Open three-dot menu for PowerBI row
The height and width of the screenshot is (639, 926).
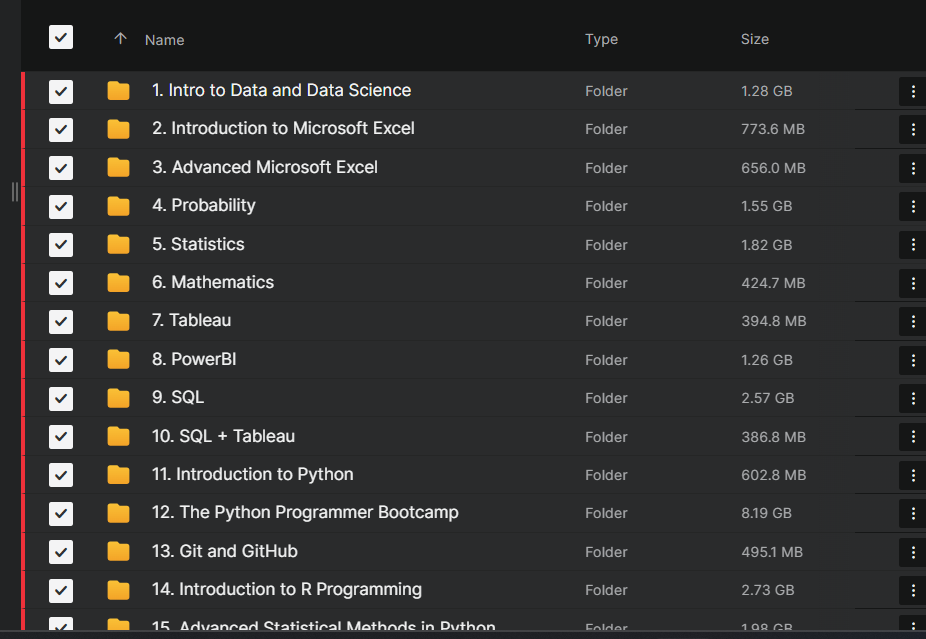[912, 359]
